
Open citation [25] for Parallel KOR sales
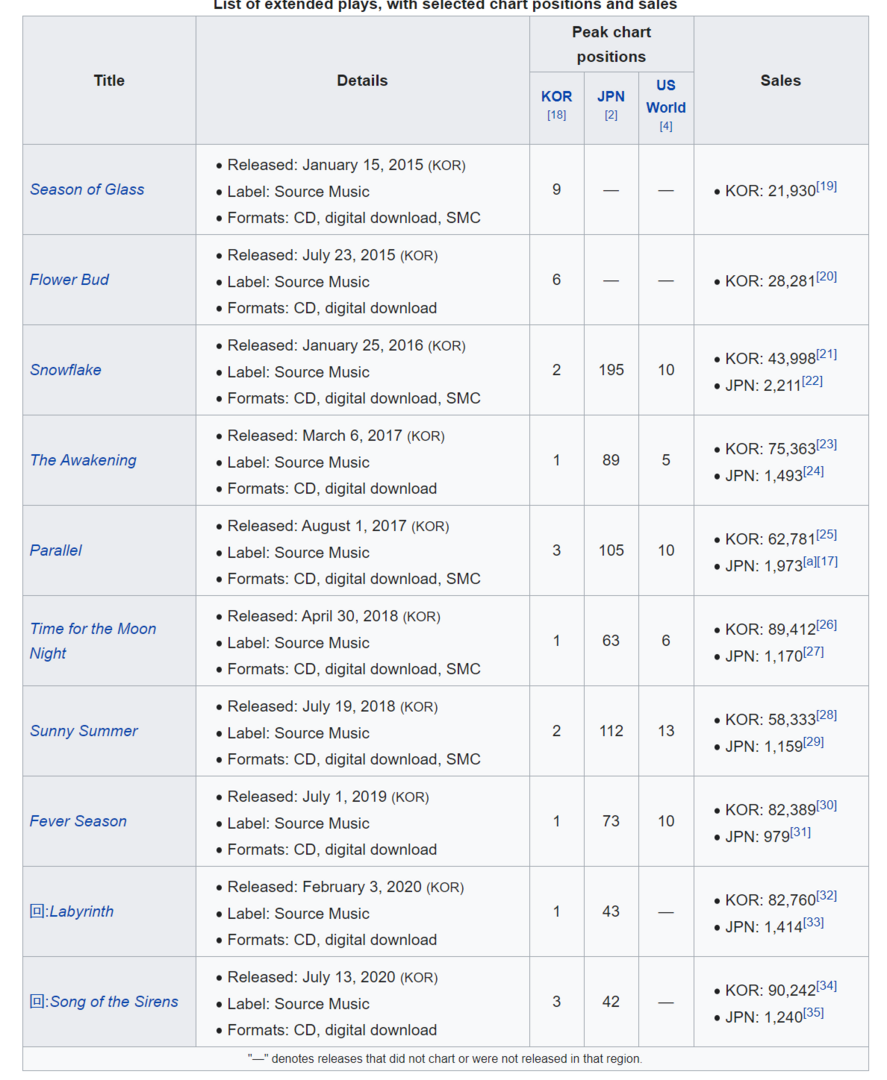click(826, 534)
